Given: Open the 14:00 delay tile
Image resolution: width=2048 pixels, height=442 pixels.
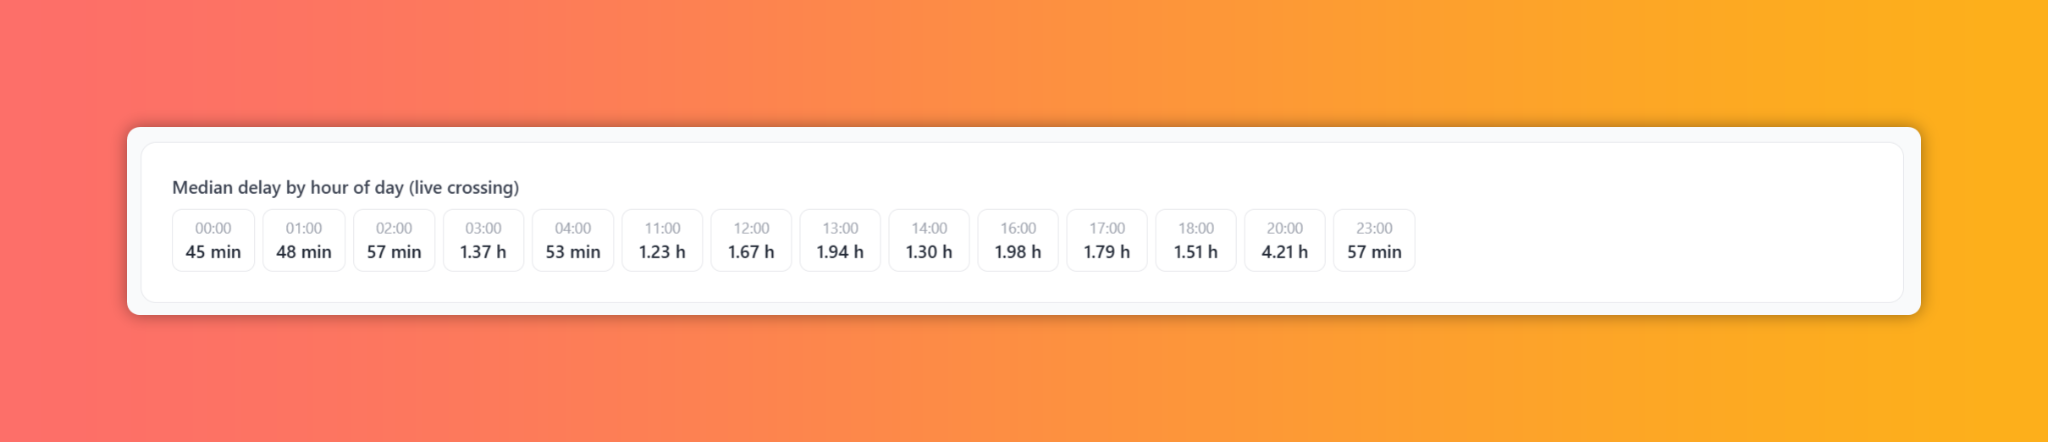Looking at the screenshot, I should [929, 240].
